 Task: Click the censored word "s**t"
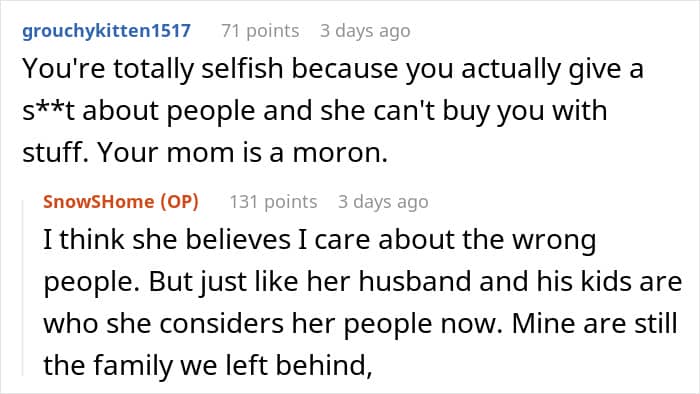tap(48, 111)
